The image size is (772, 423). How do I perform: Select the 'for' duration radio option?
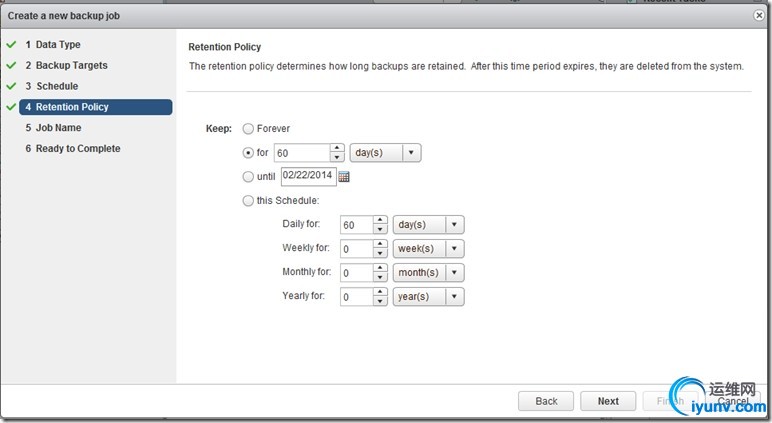248,153
